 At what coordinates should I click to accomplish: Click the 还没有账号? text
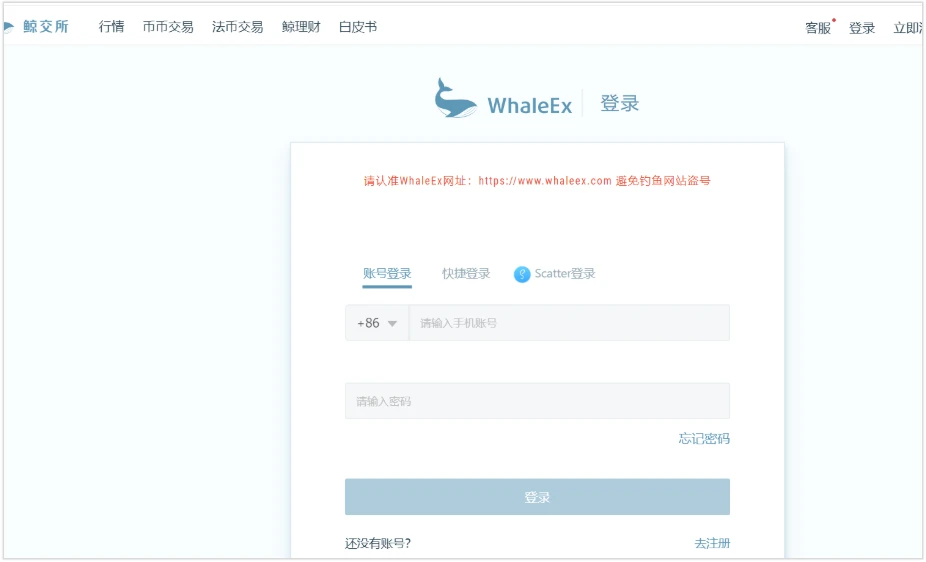click(x=378, y=543)
